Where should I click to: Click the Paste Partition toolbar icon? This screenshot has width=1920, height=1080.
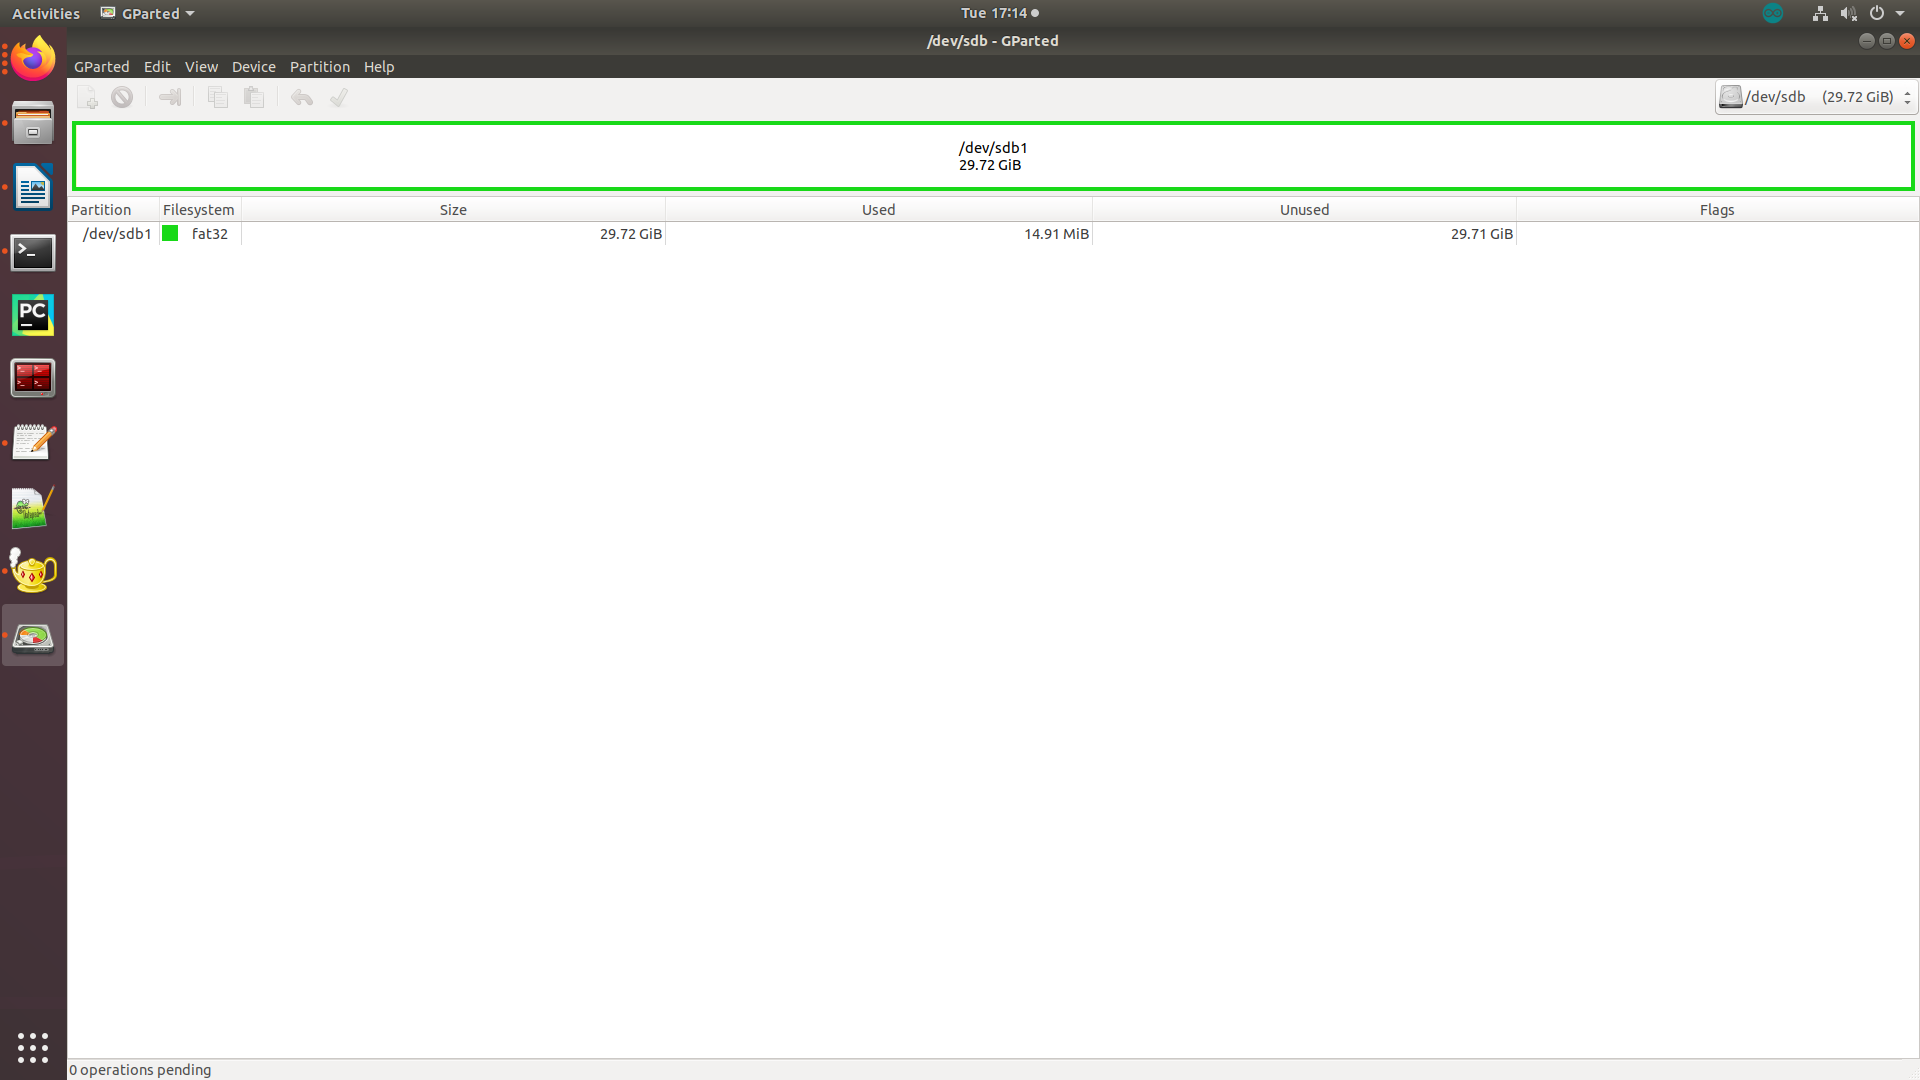click(254, 97)
